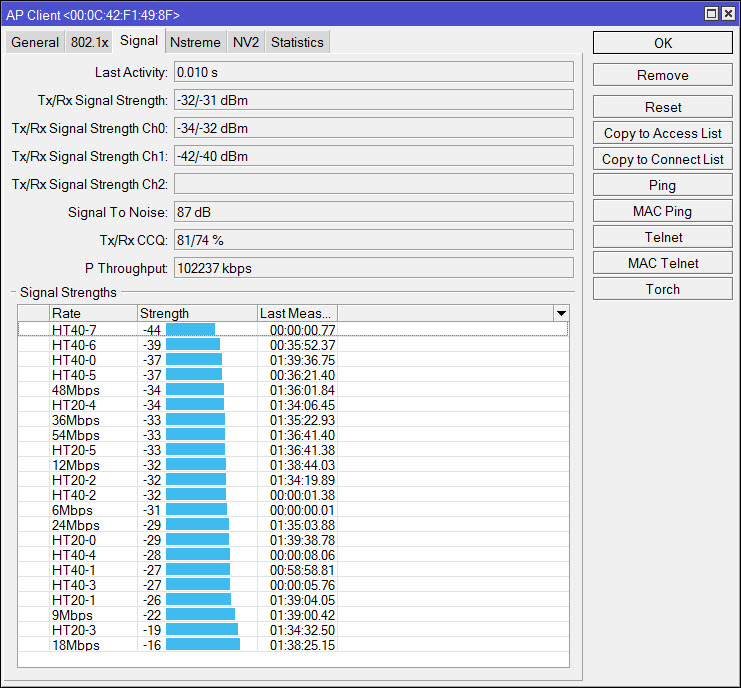Select the HT40-6 rate row

293,345
